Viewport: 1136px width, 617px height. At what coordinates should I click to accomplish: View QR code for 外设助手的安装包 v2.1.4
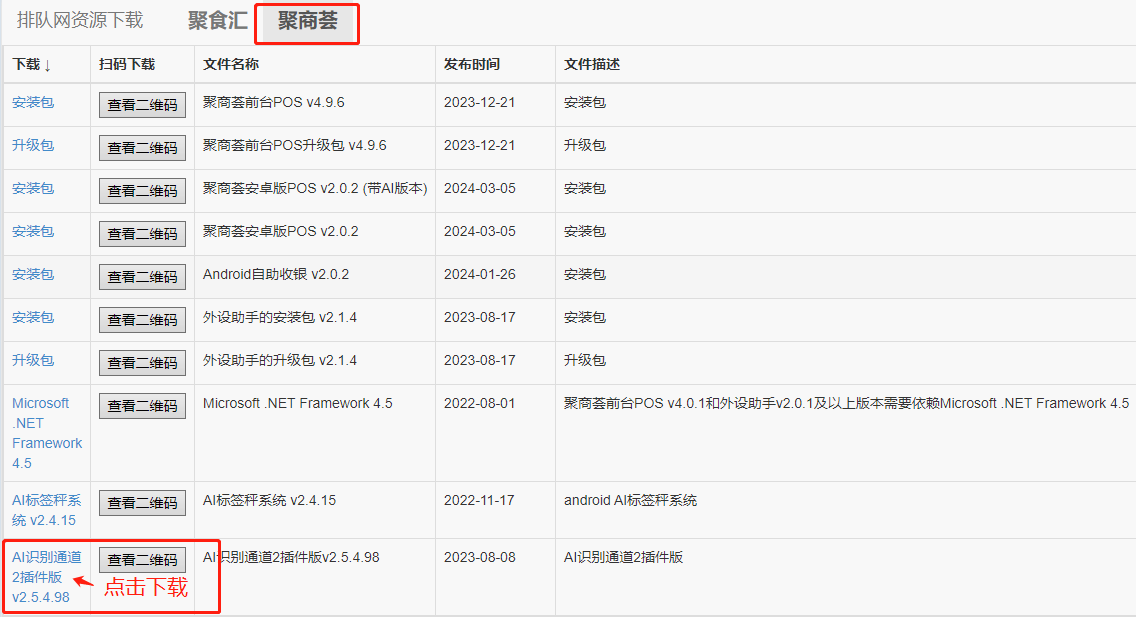tap(142, 320)
